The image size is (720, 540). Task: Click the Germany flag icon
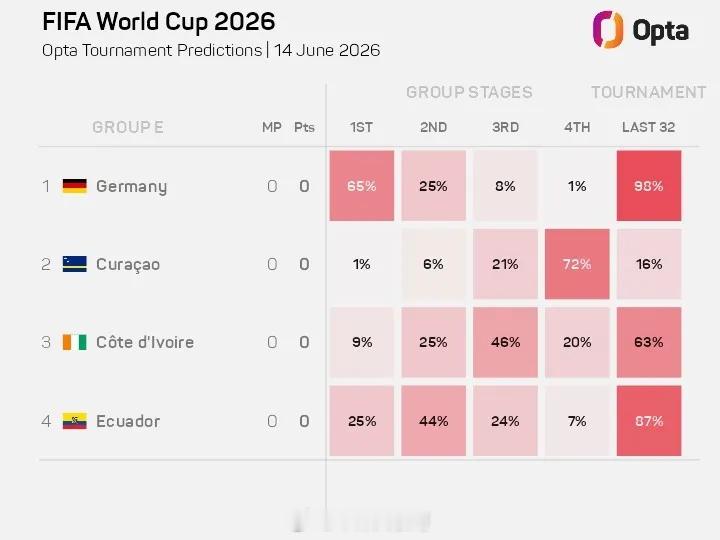74,186
